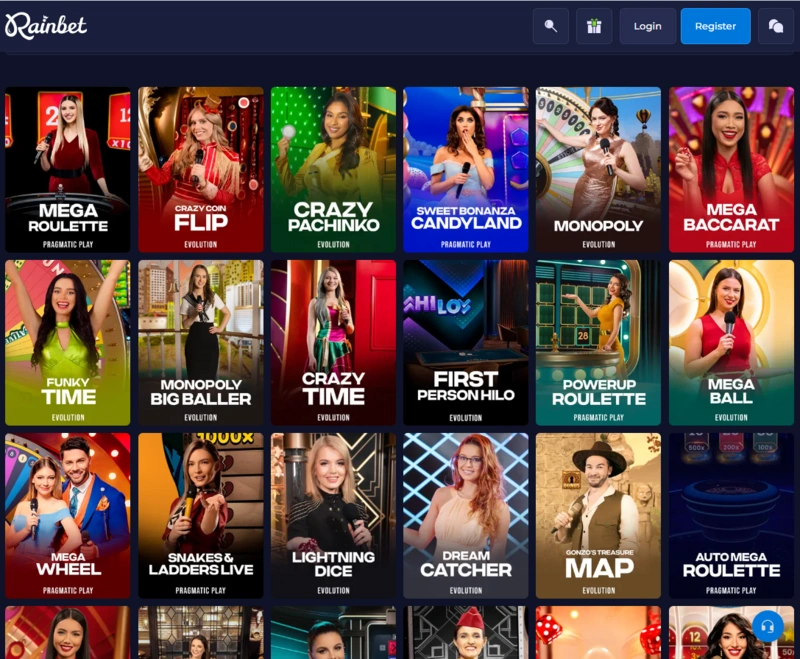800x659 pixels.
Task: Open First Person Hilo
Action: click(465, 341)
